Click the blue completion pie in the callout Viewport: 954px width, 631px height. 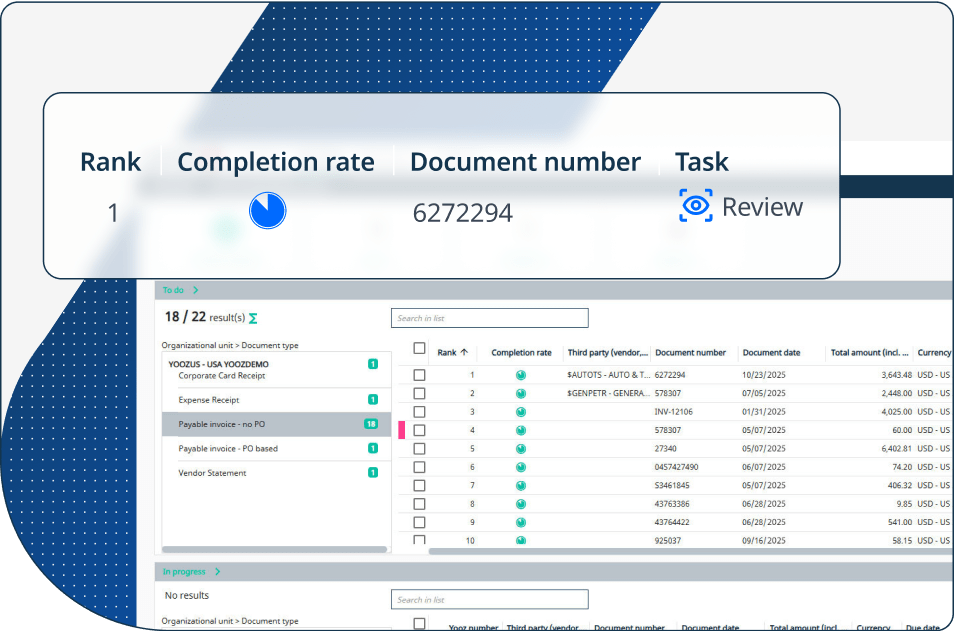point(268,211)
